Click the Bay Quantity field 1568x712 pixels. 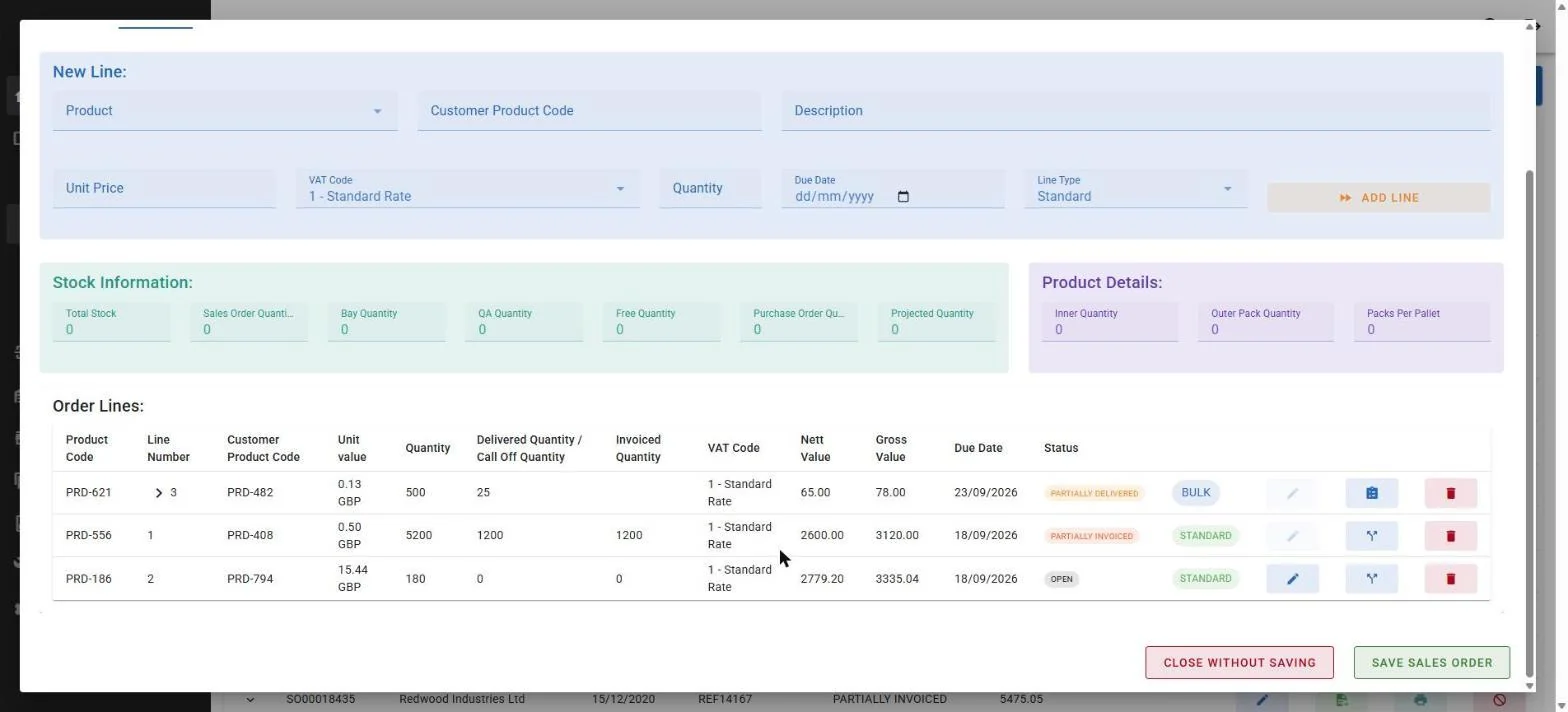[386, 323]
